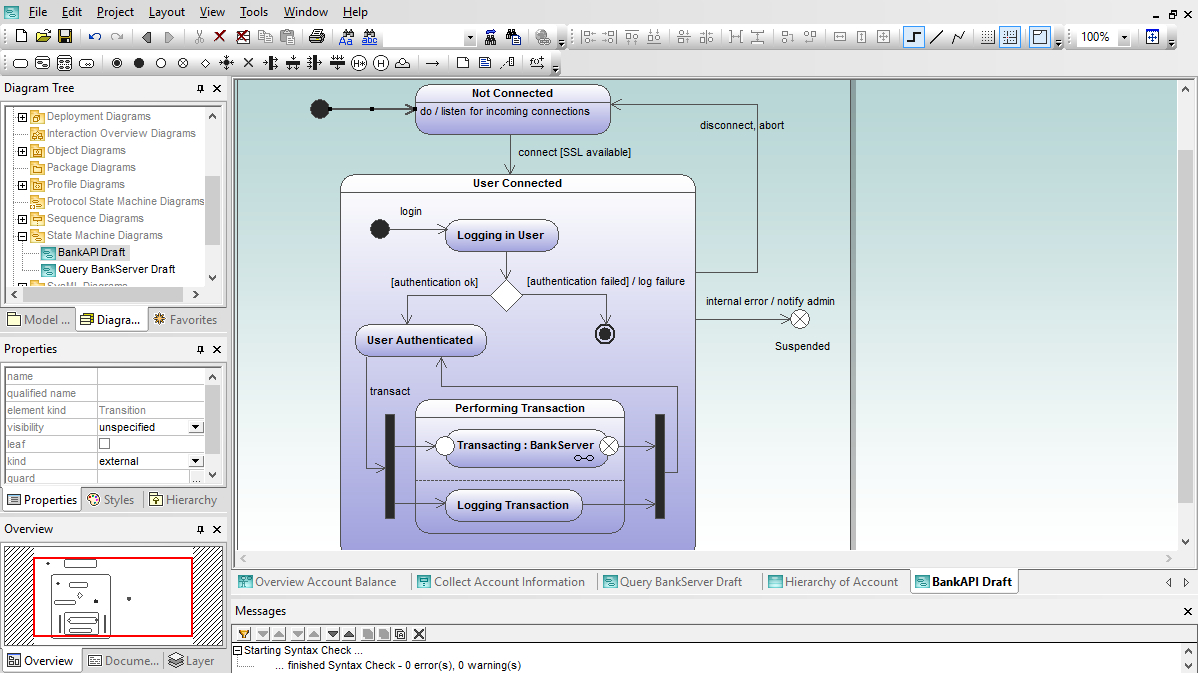Image resolution: width=1198 pixels, height=673 pixels.
Task: Open the Layout menu
Action: 167,12
